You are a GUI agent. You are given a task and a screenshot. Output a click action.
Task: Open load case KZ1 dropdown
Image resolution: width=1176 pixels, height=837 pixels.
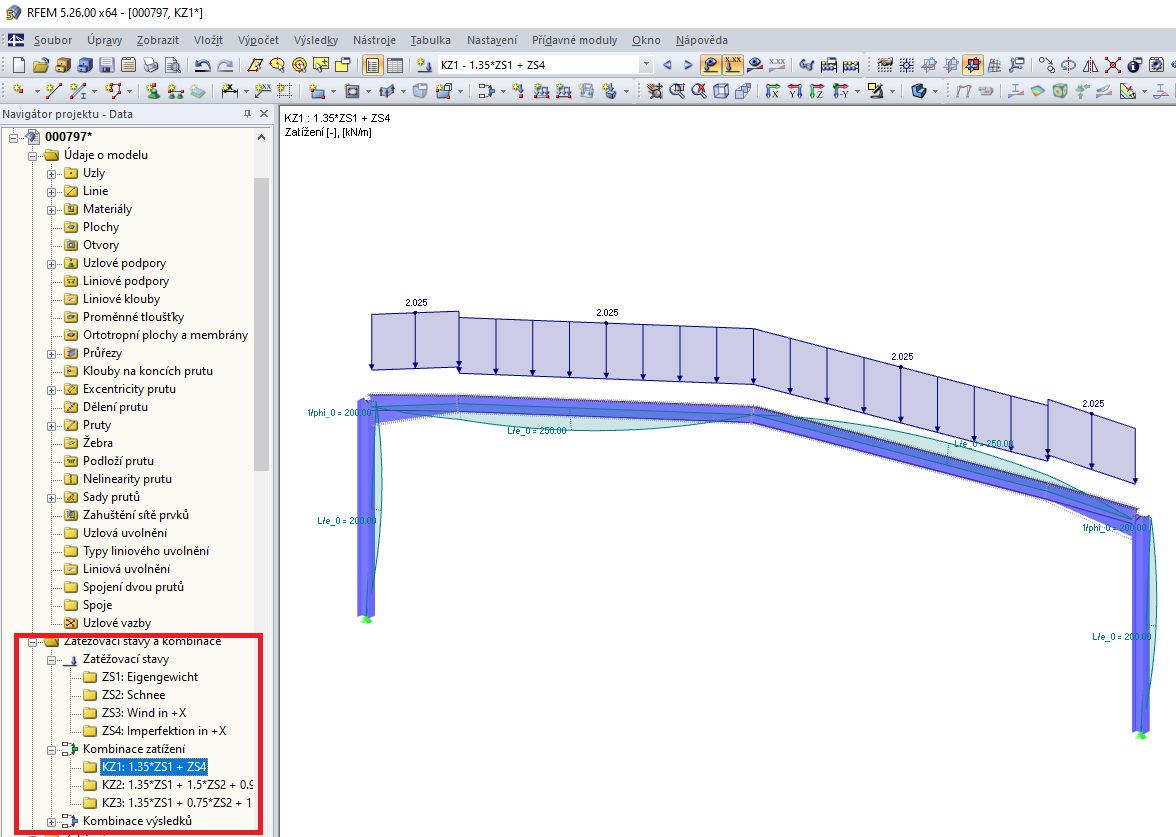click(646, 65)
